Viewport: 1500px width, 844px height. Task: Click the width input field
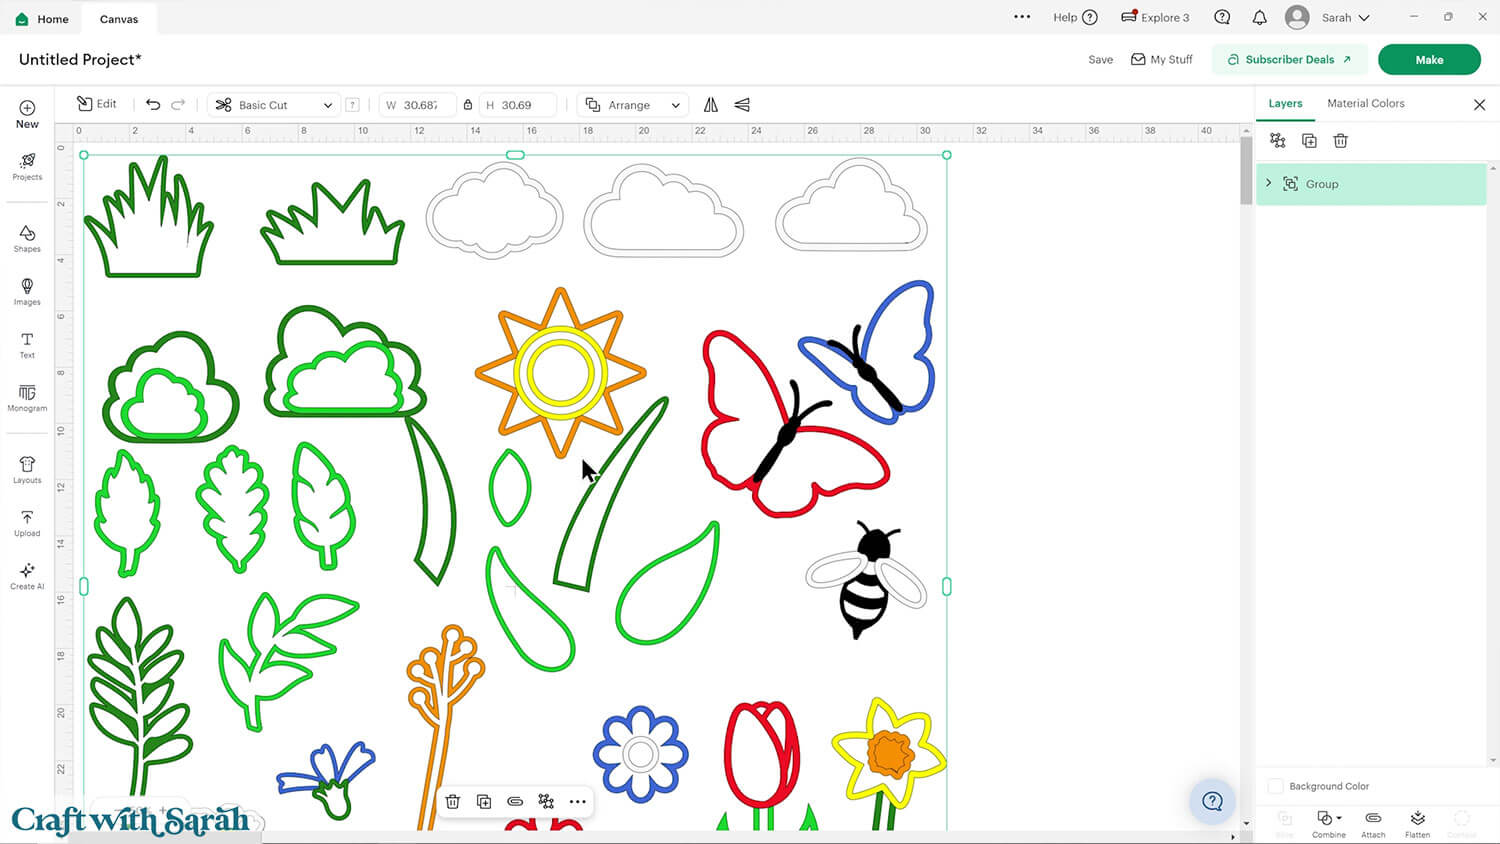[x=420, y=105]
